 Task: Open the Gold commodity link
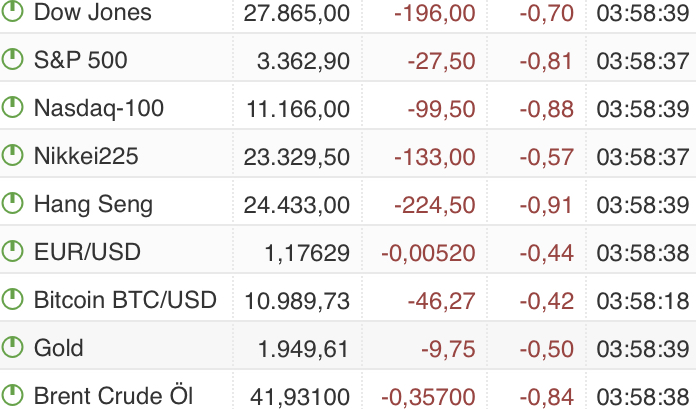coord(58,348)
